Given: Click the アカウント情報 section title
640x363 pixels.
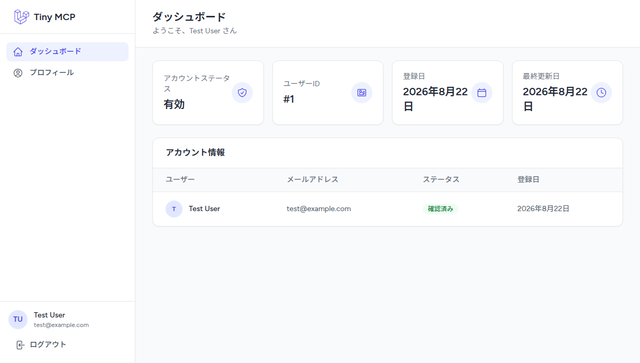Looking at the screenshot, I should [195, 153].
